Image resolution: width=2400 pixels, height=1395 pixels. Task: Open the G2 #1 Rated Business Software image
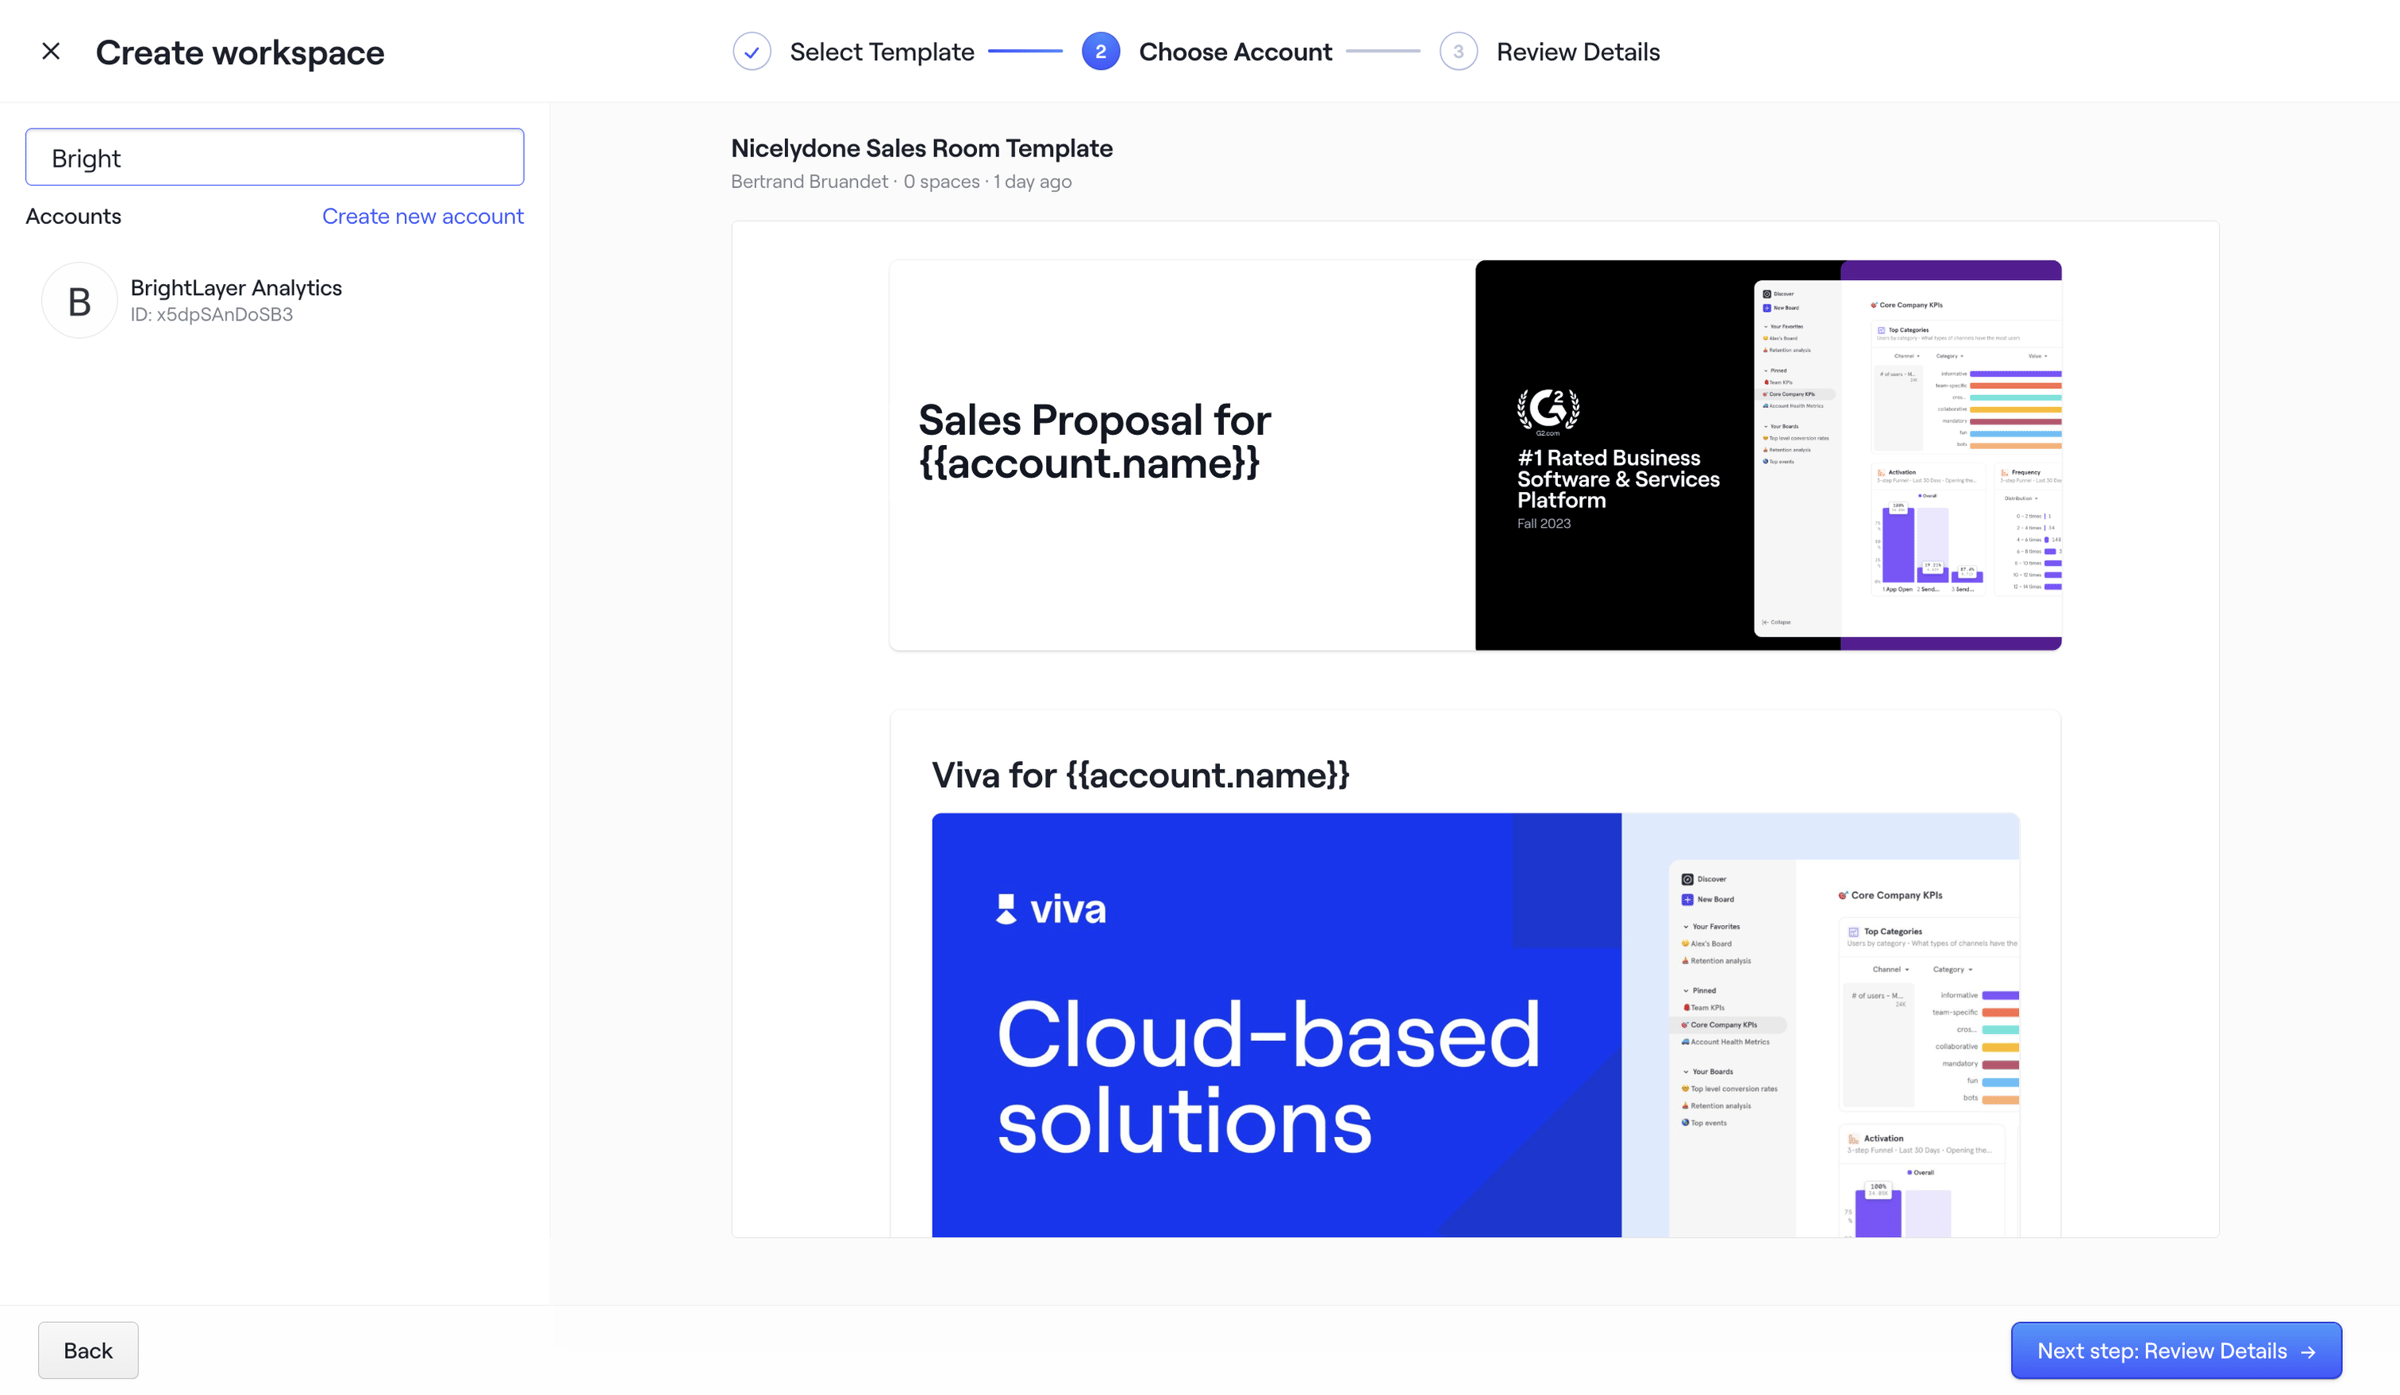click(1768, 455)
